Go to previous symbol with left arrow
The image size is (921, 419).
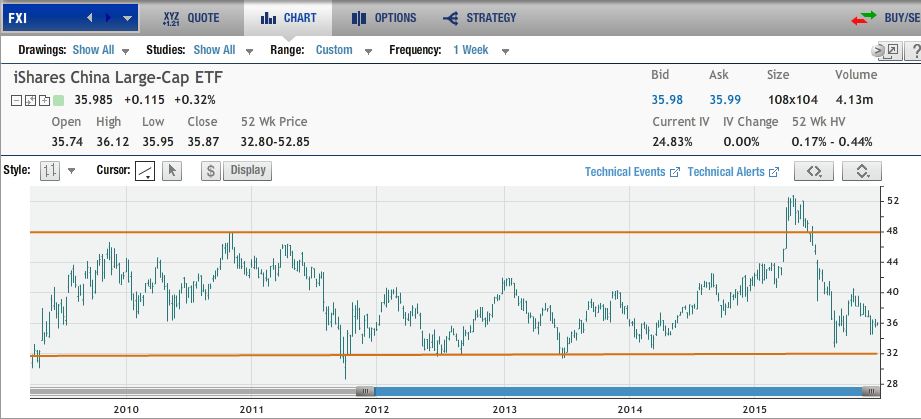tap(89, 18)
